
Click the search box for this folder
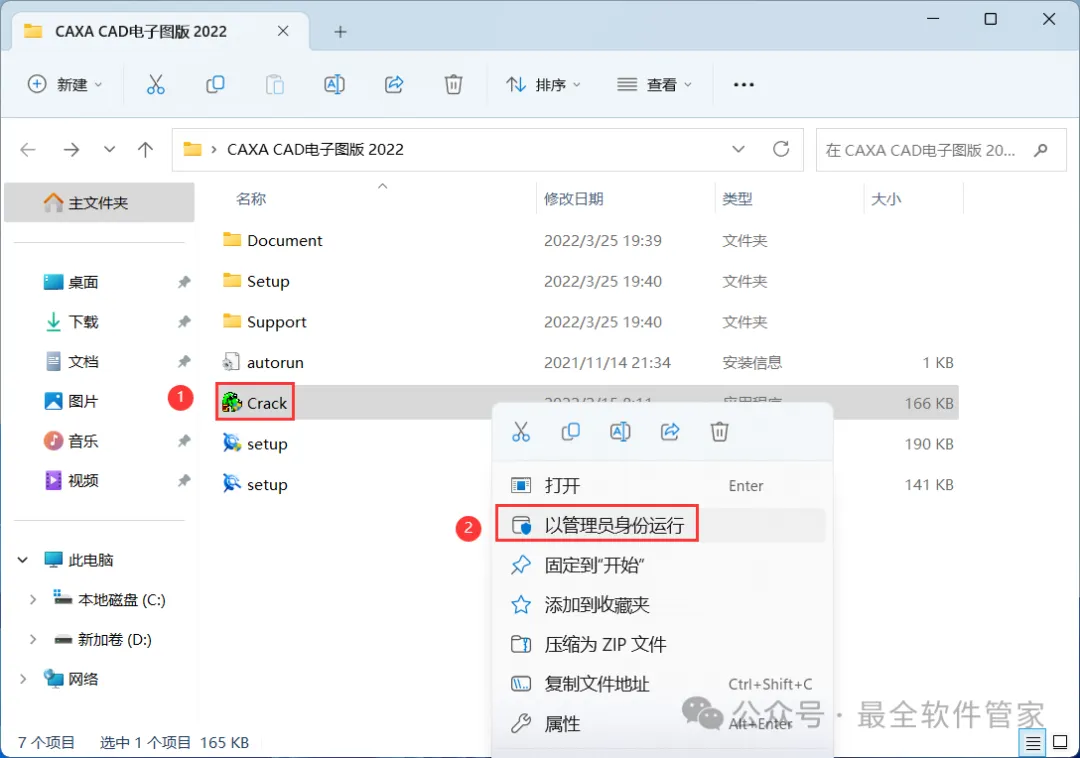click(941, 149)
